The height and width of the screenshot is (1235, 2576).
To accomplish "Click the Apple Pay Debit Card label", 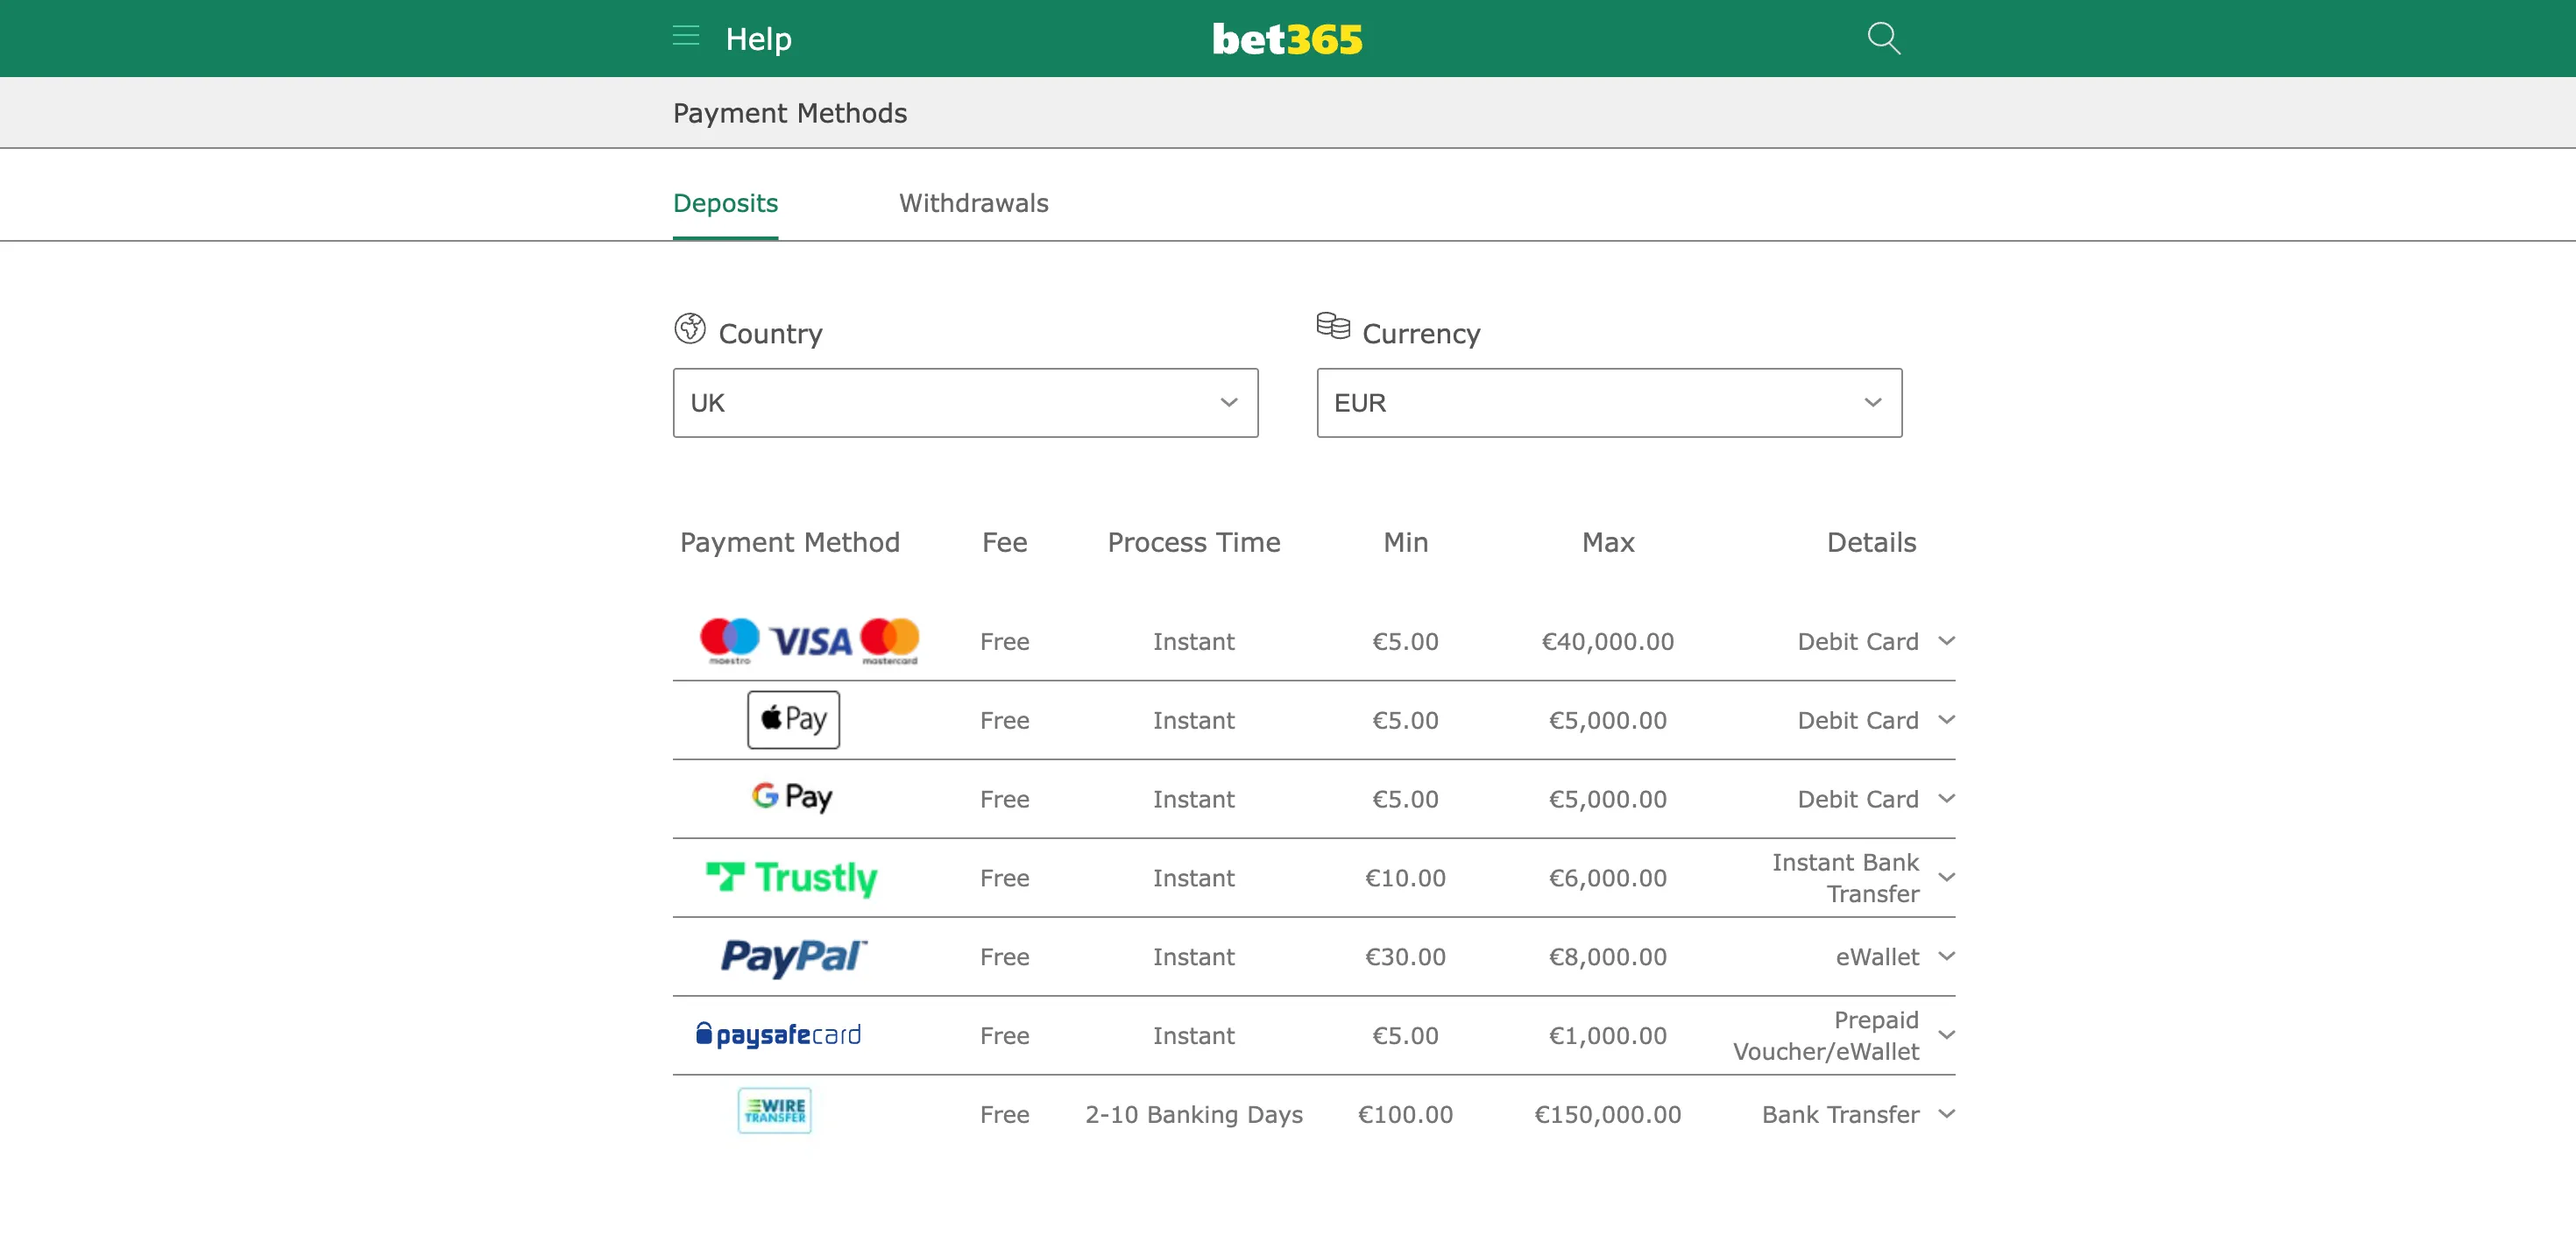I will coord(1858,720).
